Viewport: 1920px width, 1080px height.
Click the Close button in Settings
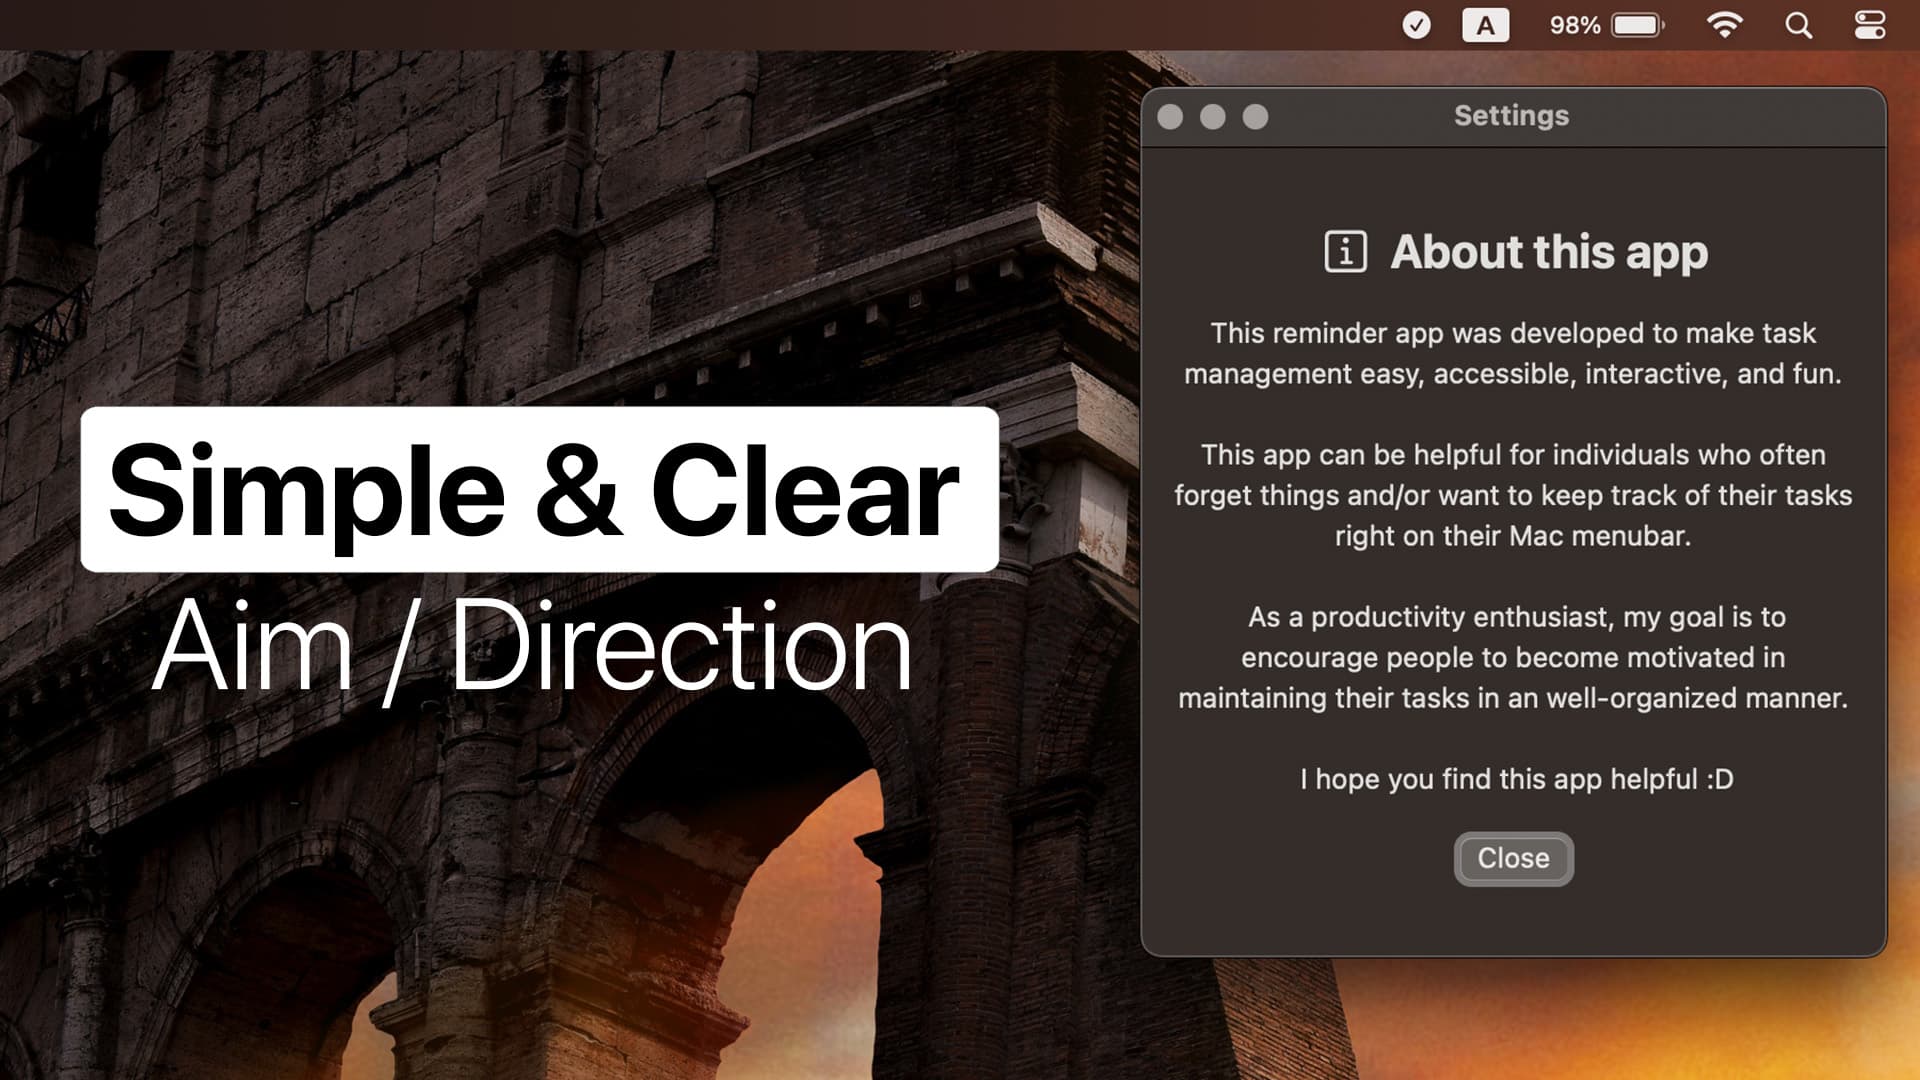pyautogui.click(x=1513, y=858)
